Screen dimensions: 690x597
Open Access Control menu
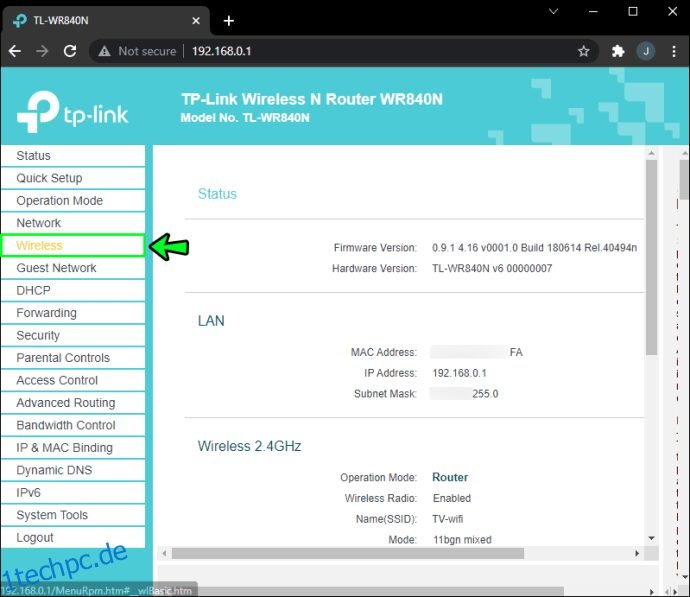pyautogui.click(x=73, y=380)
